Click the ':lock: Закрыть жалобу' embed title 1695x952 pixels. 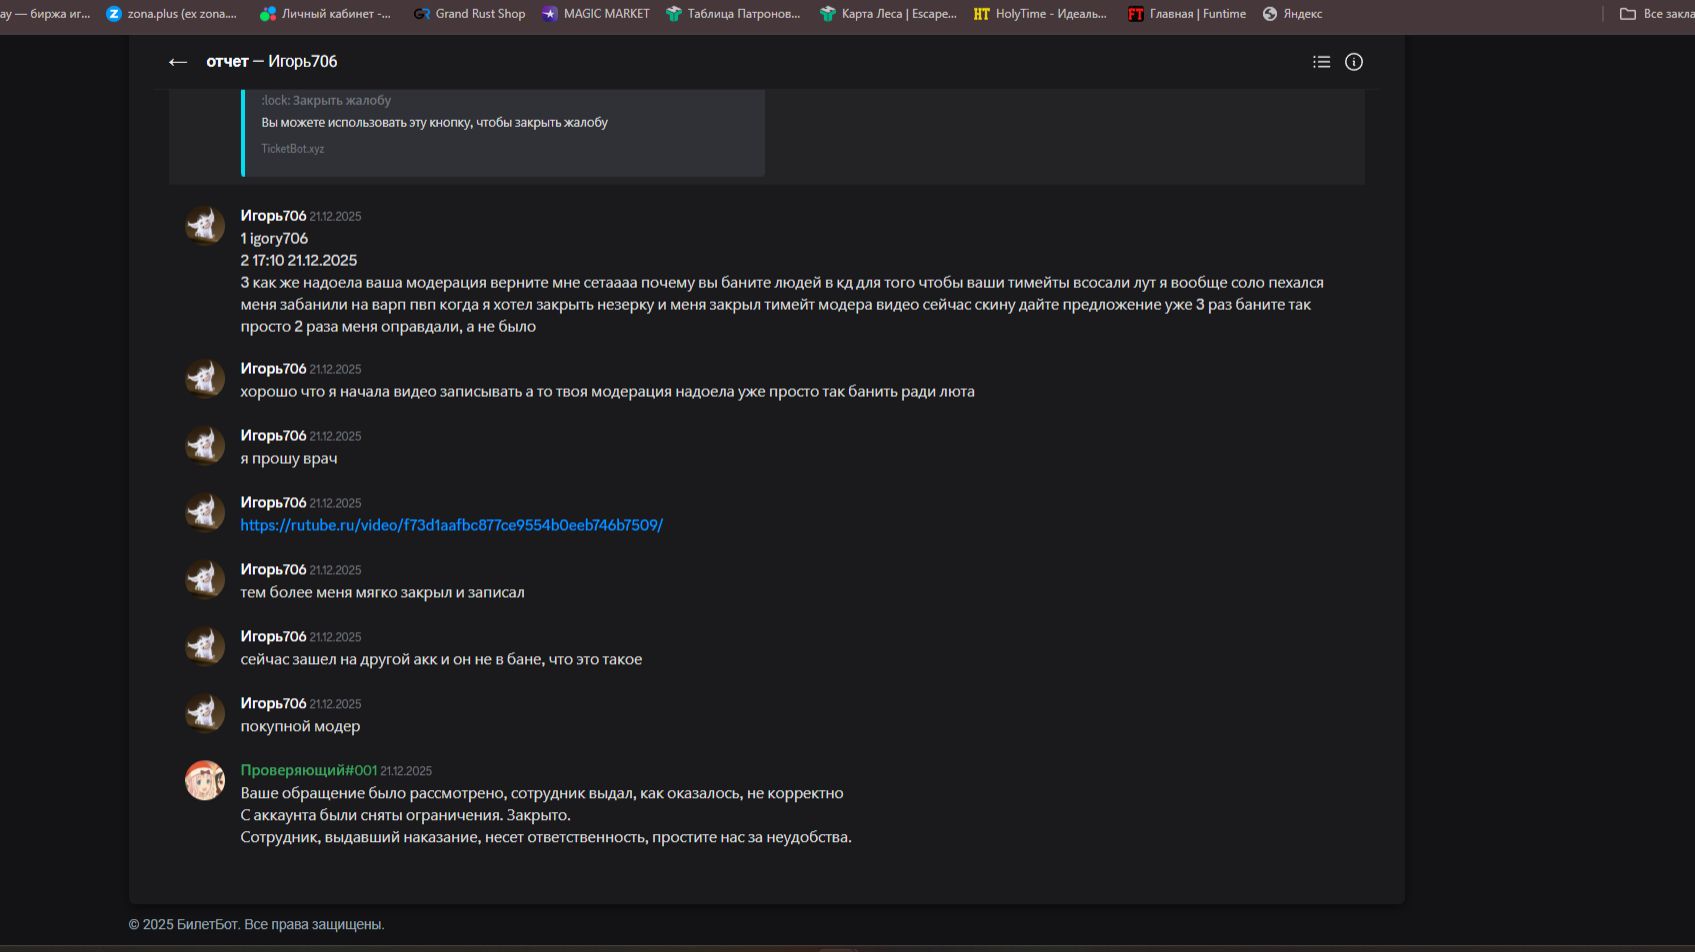click(326, 100)
